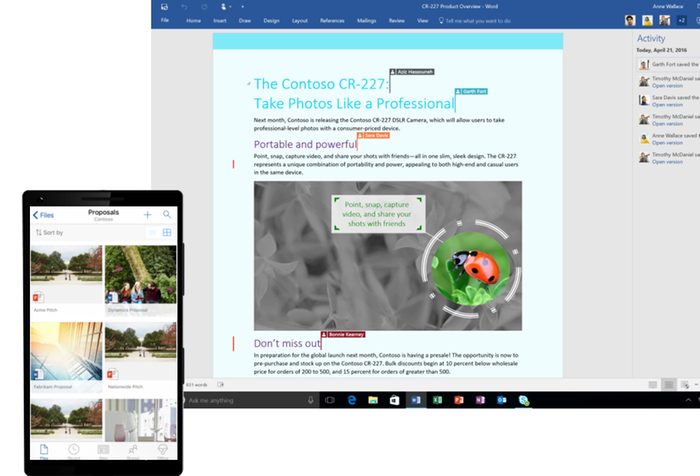The height and width of the screenshot is (476, 700).
Task: Select the Garth Fort saved activity entry
Action: [x=668, y=64]
